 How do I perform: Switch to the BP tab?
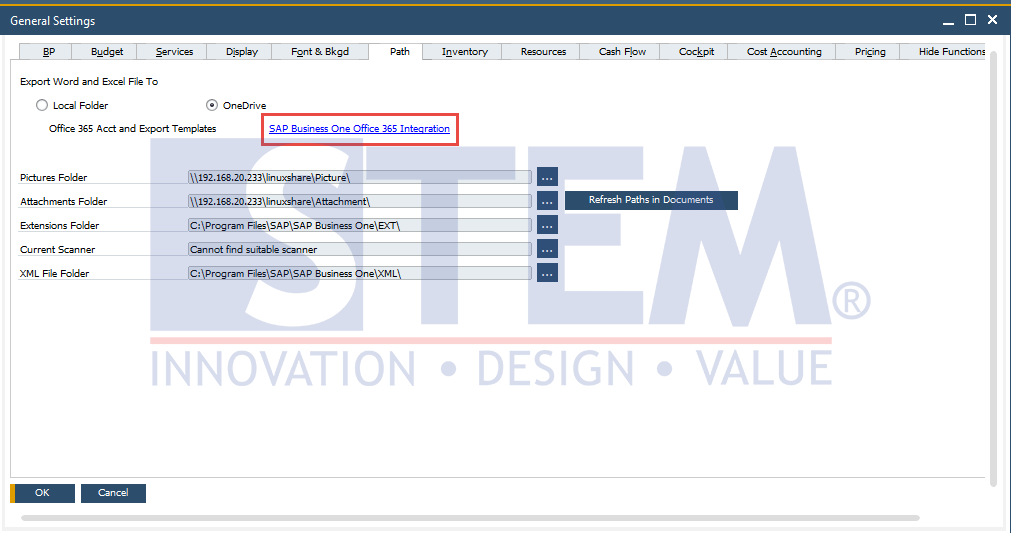(46, 52)
